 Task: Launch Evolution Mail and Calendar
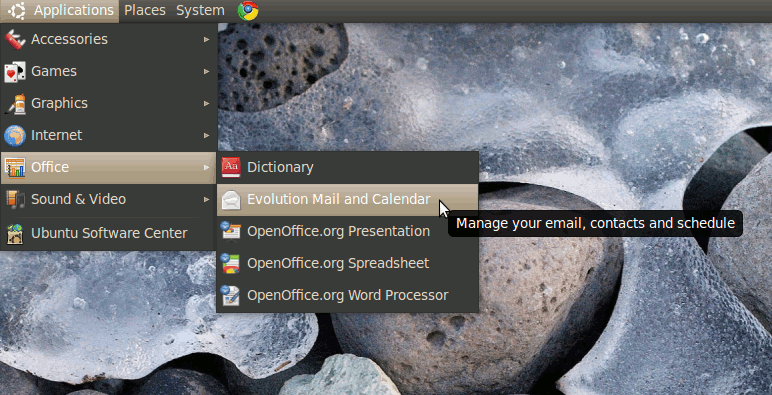348,199
